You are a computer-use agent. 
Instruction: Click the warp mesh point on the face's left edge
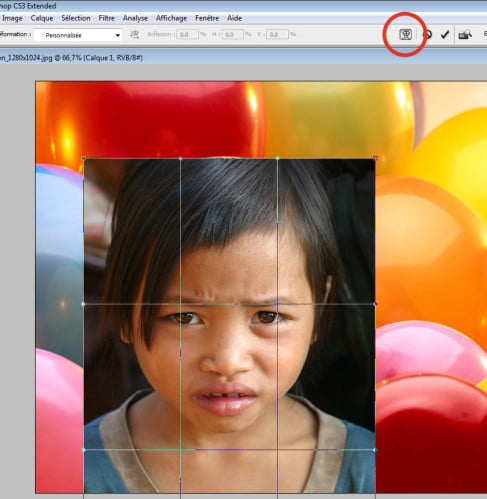pyautogui.click(x=83, y=304)
